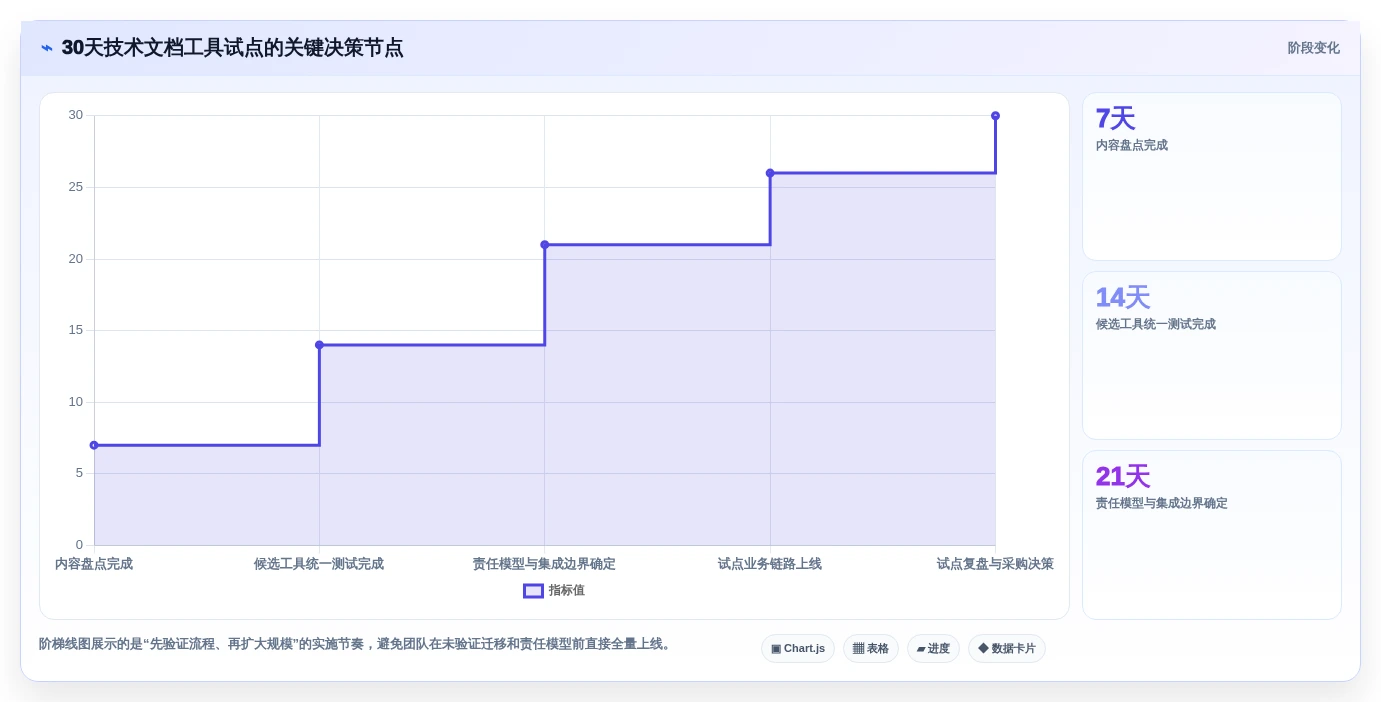
Task: Click the 试点业务链路上线 x-axis label
Action: coord(770,564)
